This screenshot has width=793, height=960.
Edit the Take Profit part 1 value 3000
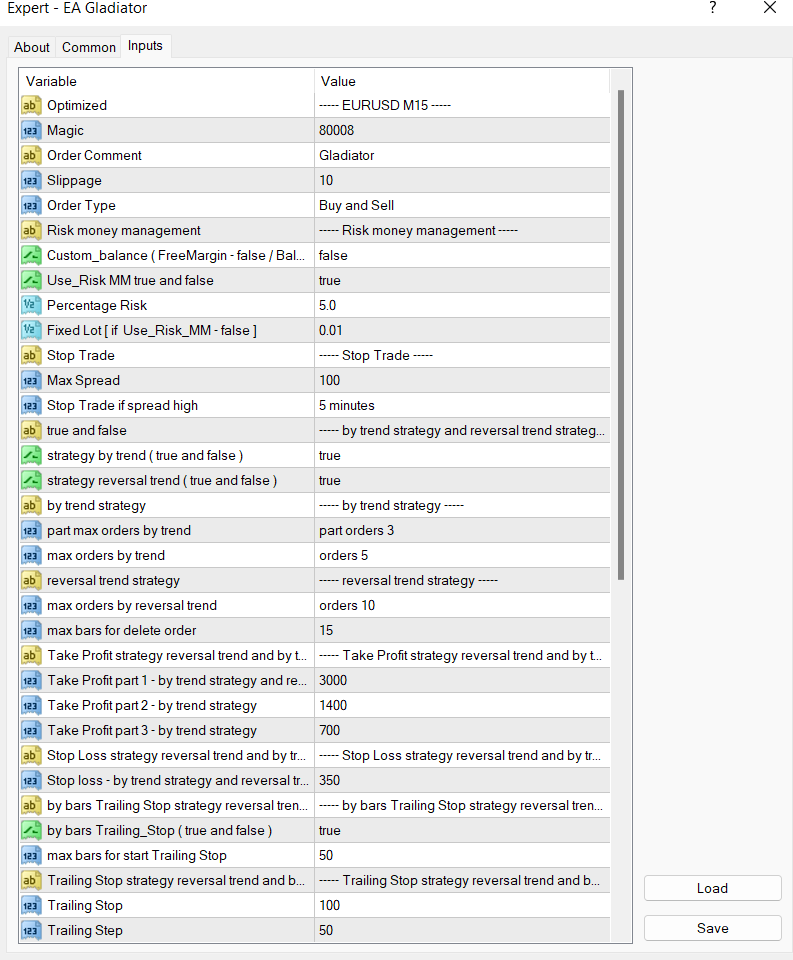460,680
